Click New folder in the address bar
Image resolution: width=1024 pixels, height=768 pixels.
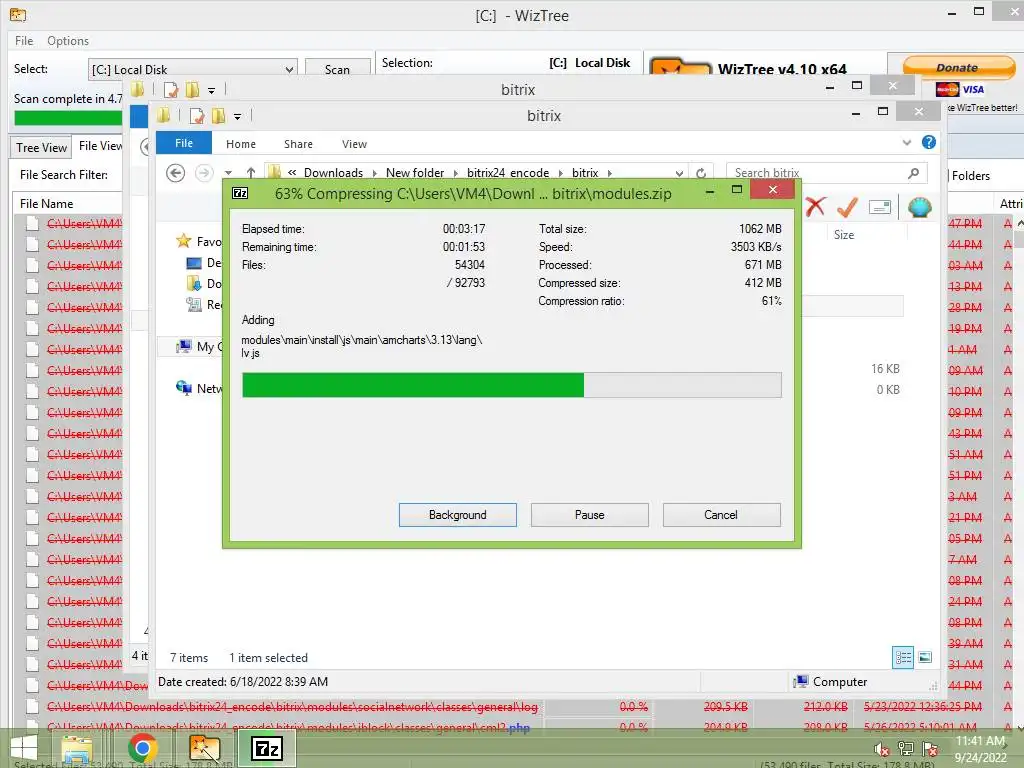415,173
